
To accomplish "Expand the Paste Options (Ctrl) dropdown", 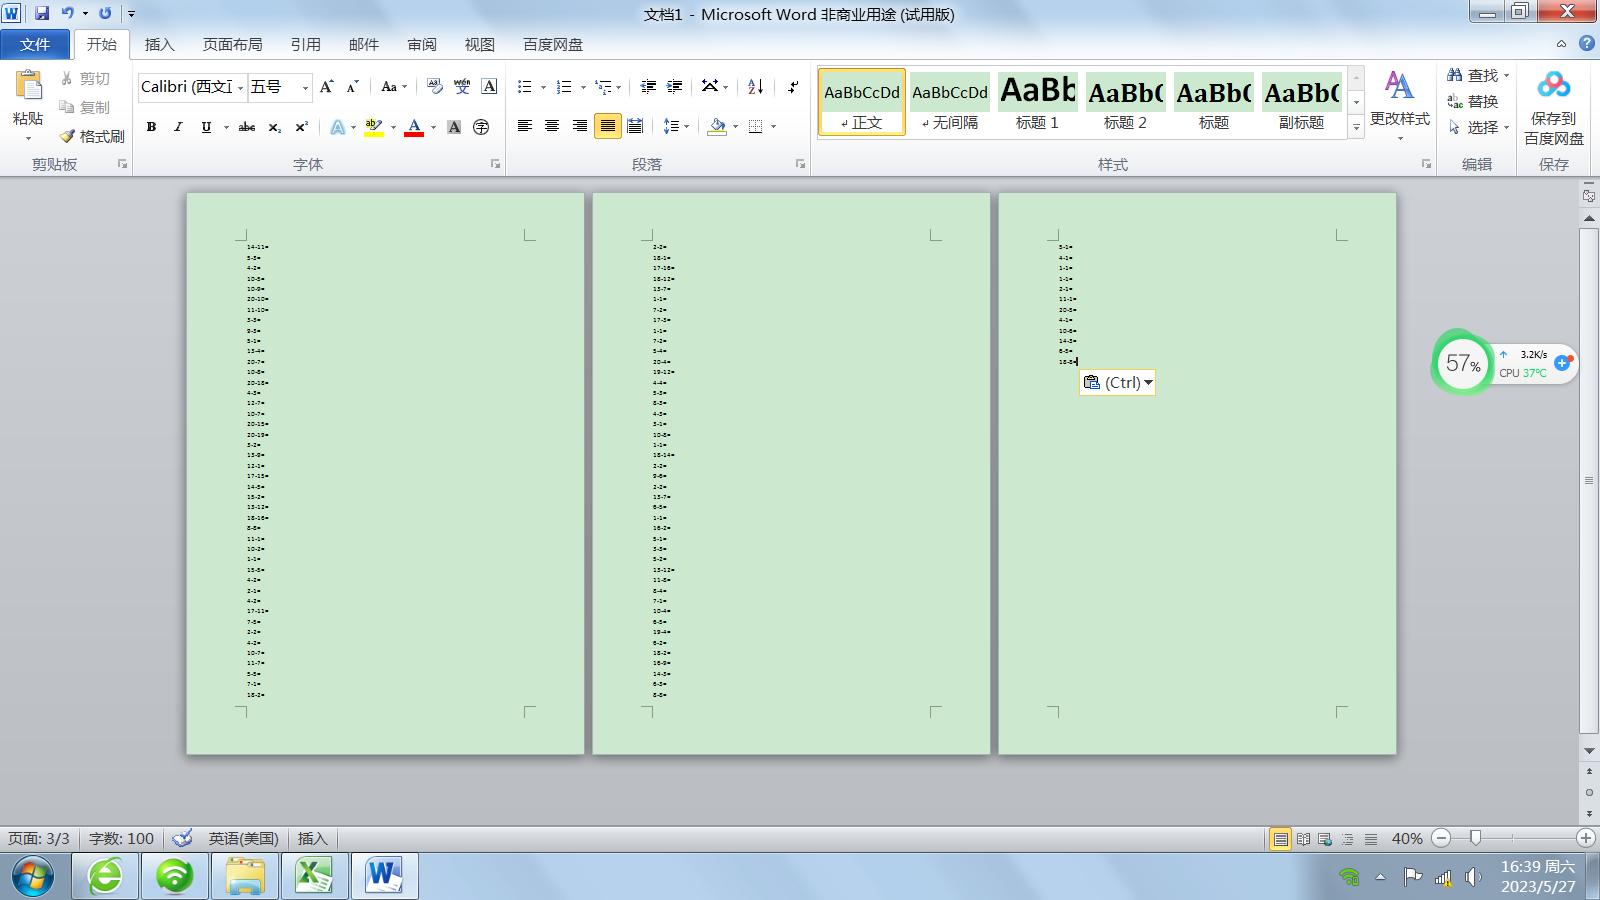I will (x=1148, y=383).
